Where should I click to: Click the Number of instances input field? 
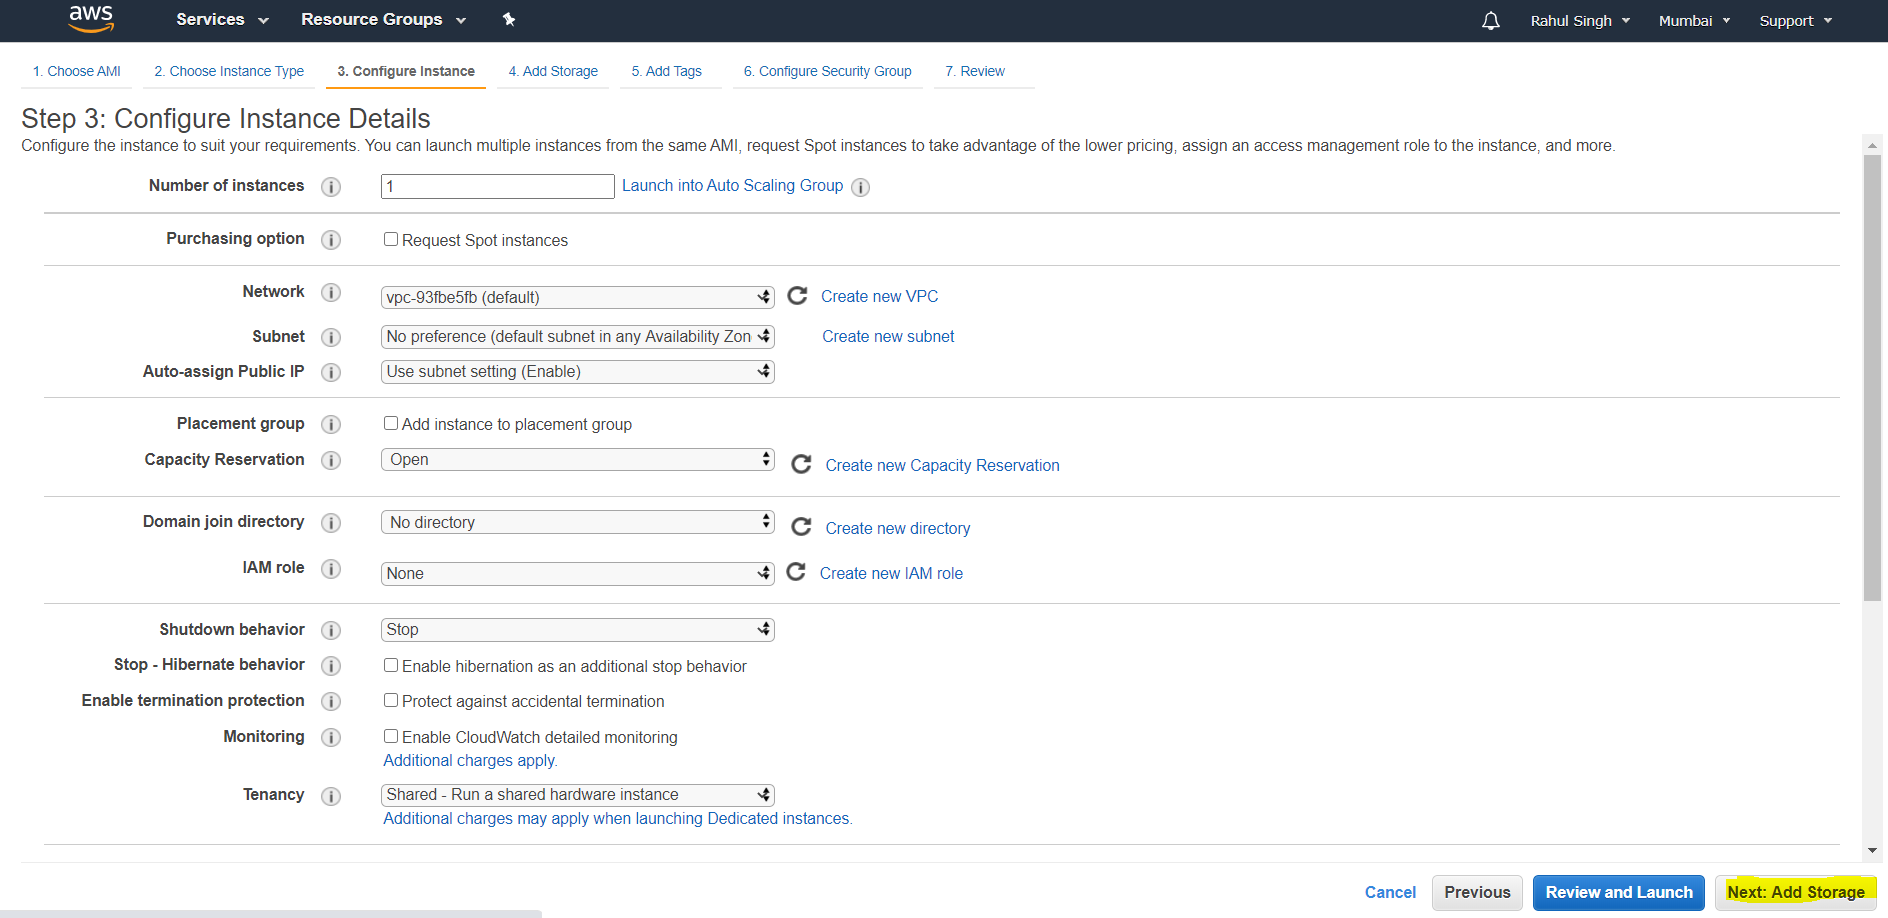pos(497,186)
